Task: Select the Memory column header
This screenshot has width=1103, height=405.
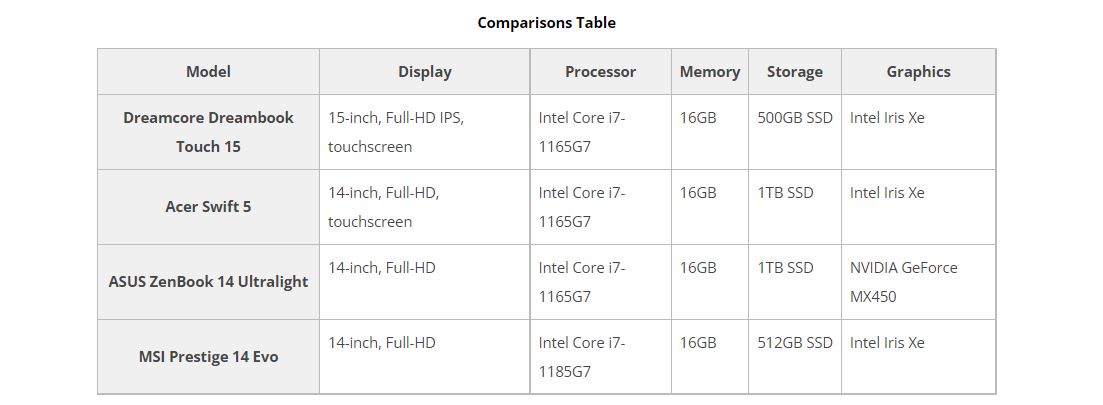Action: 709,71
